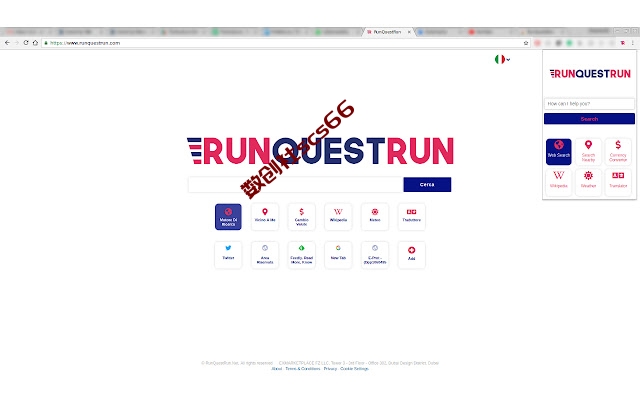Open the Terms & Conditions footer link
The height and width of the screenshot is (400, 640).
(x=302, y=369)
